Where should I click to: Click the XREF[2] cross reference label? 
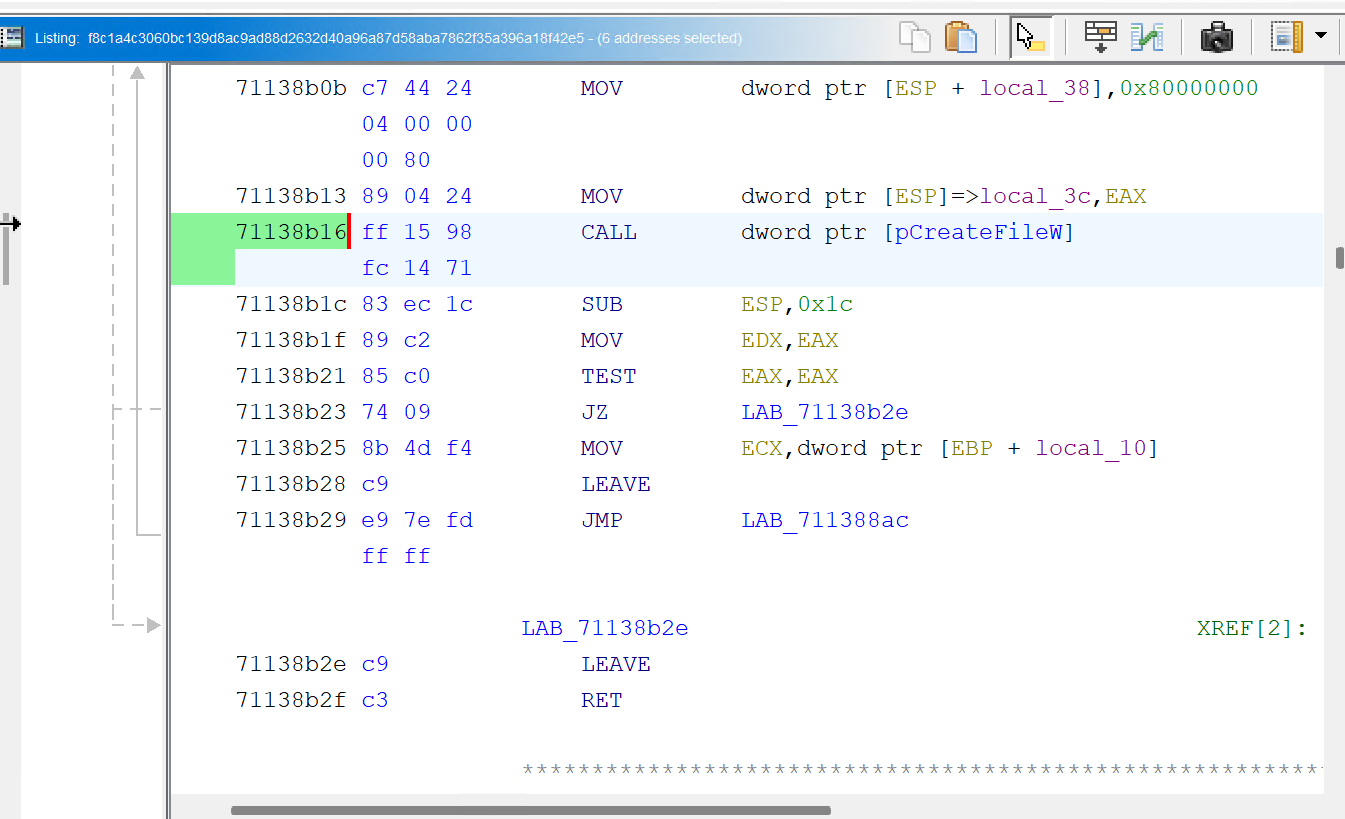point(1250,629)
